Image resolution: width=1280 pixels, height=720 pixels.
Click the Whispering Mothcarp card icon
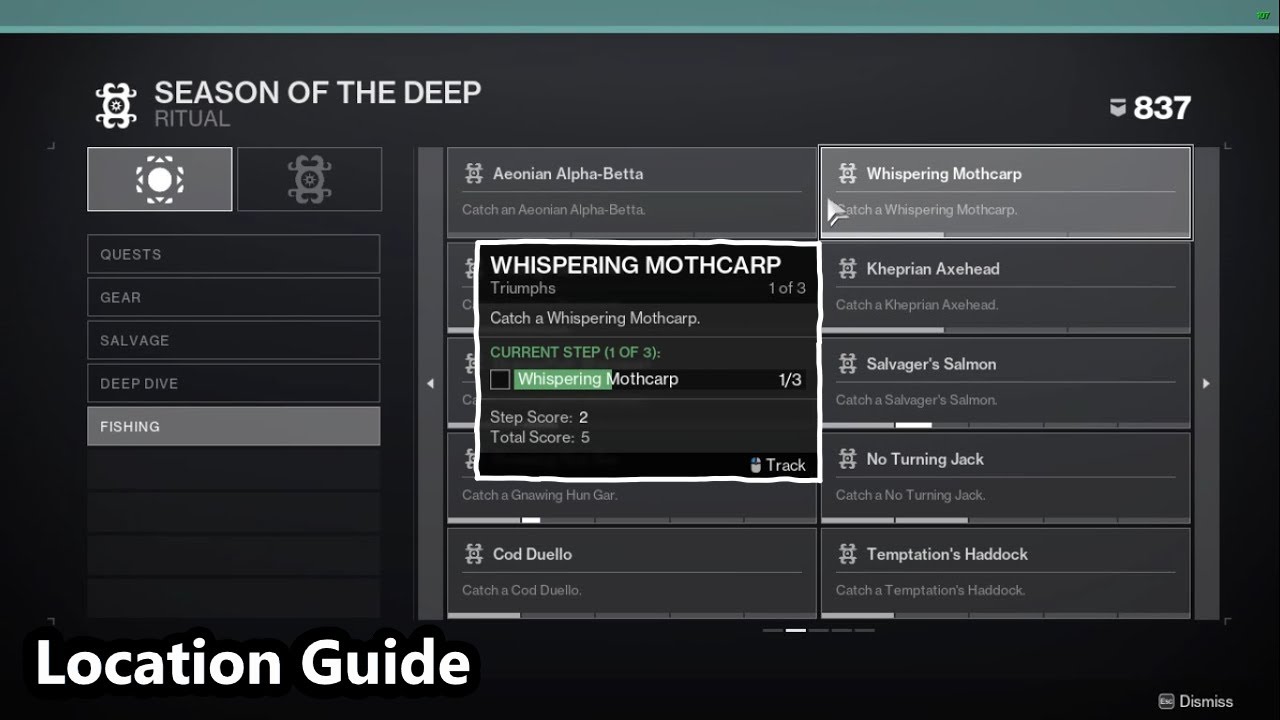pyautogui.click(x=848, y=174)
